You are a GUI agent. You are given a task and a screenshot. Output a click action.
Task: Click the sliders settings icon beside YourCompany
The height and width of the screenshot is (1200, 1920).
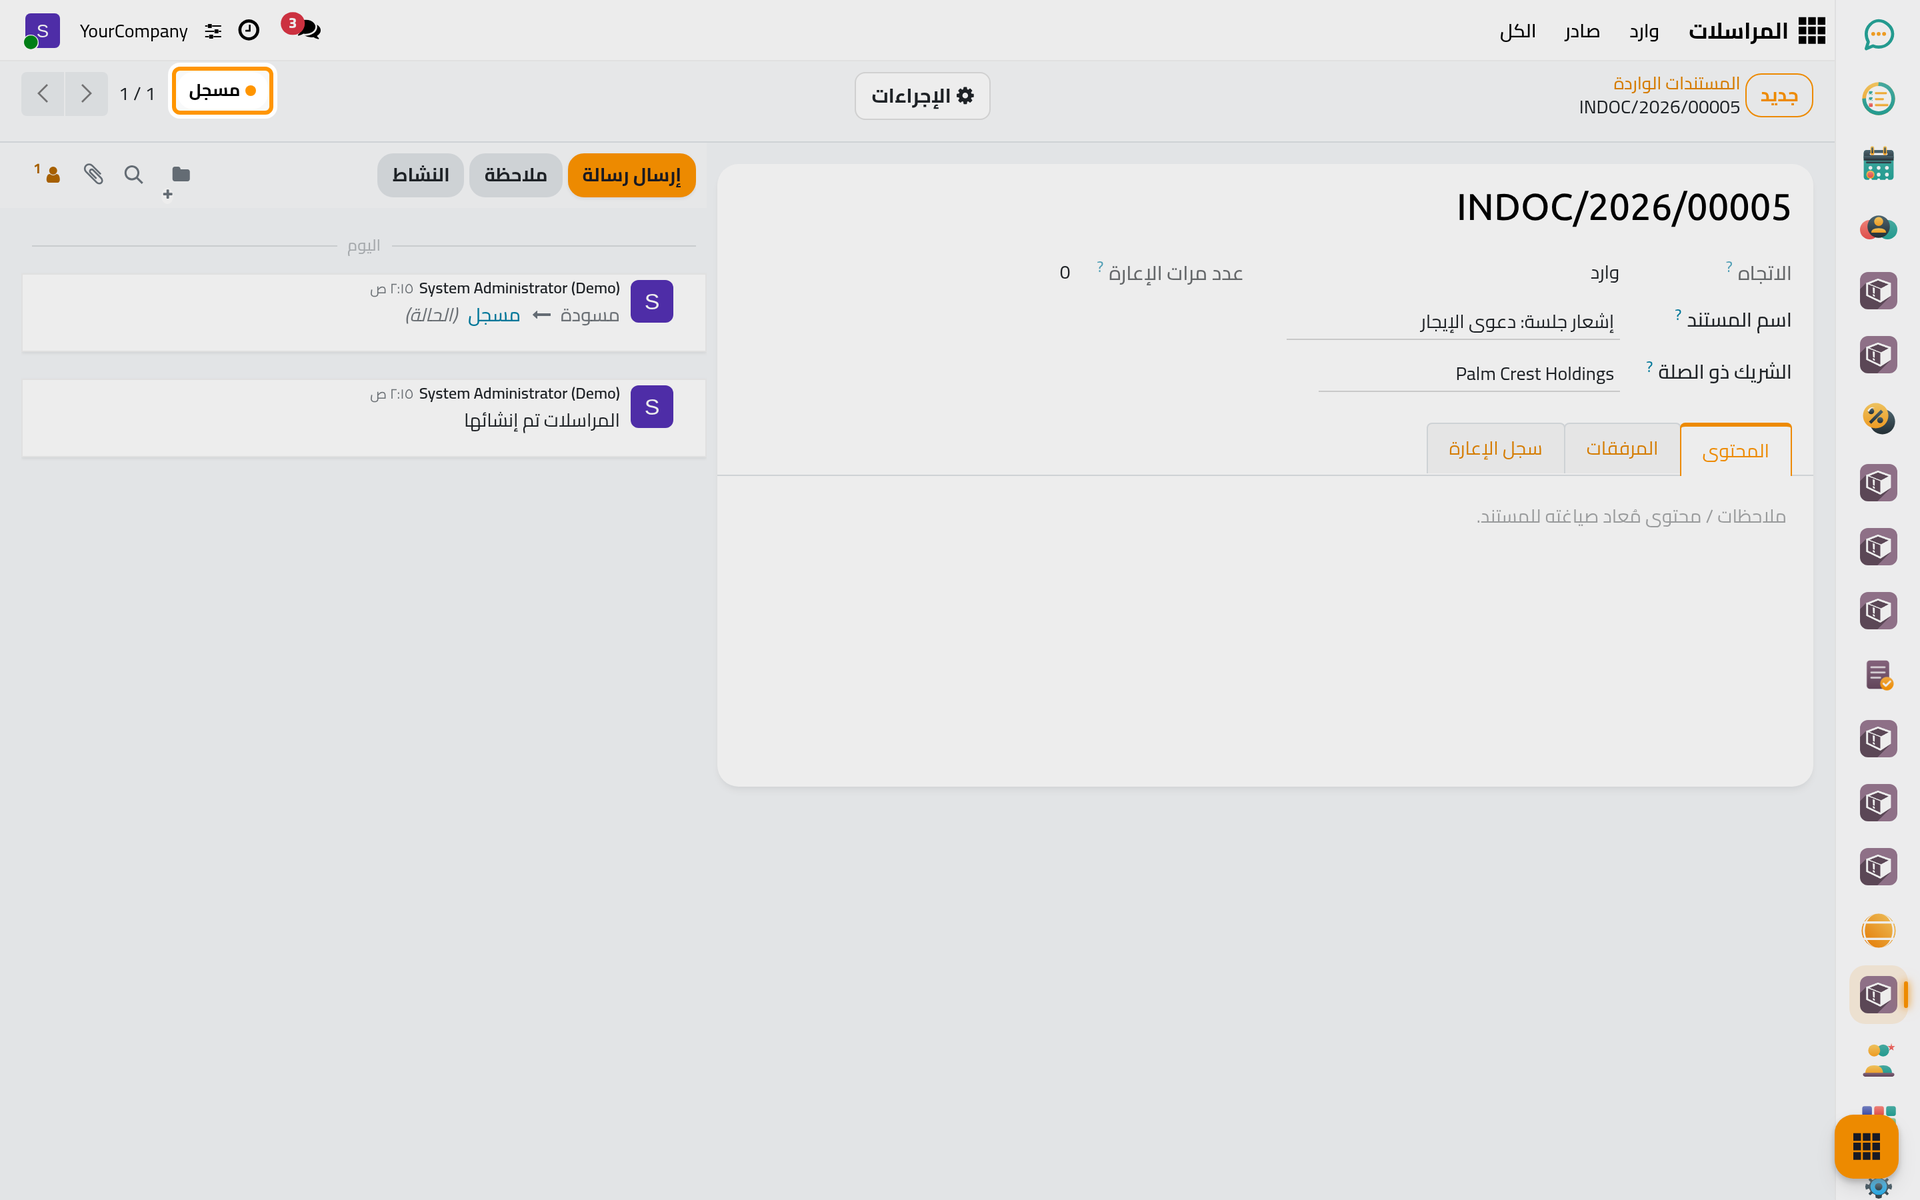point(213,31)
